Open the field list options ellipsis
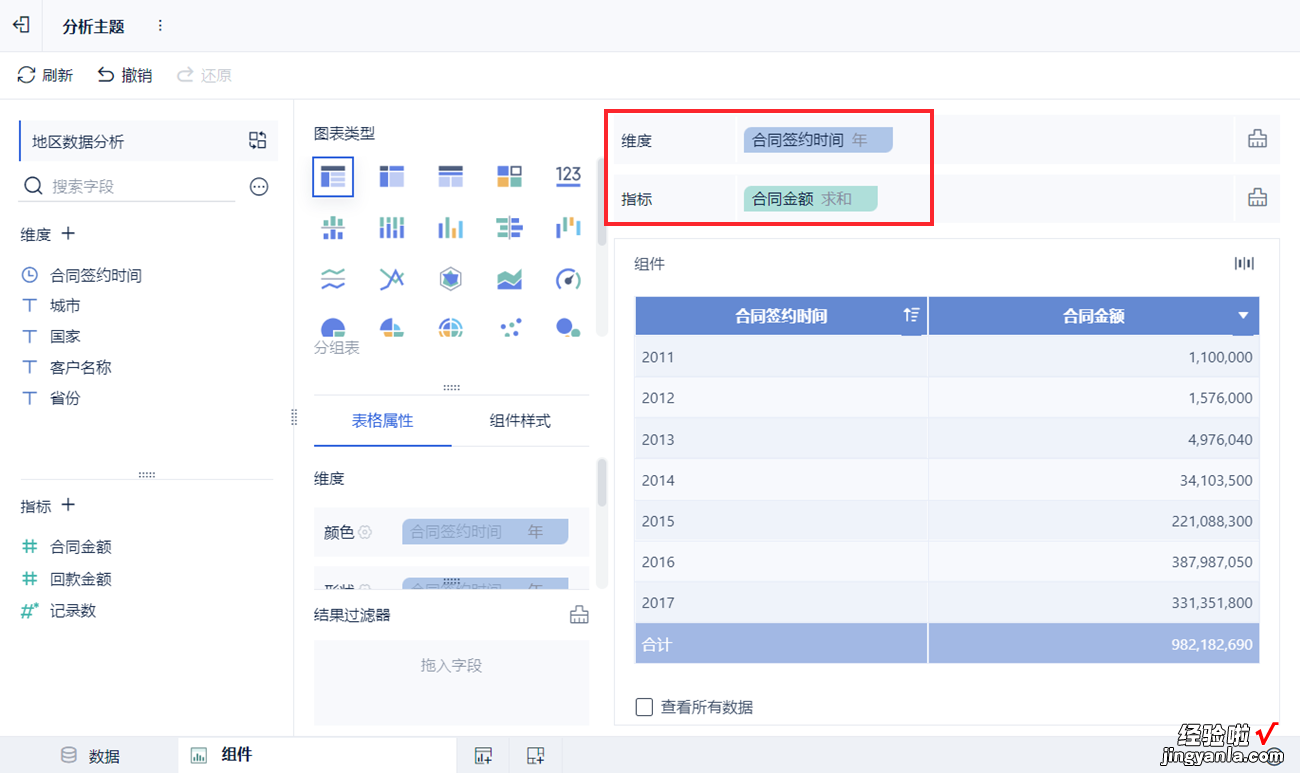The image size is (1300, 773). click(x=259, y=186)
